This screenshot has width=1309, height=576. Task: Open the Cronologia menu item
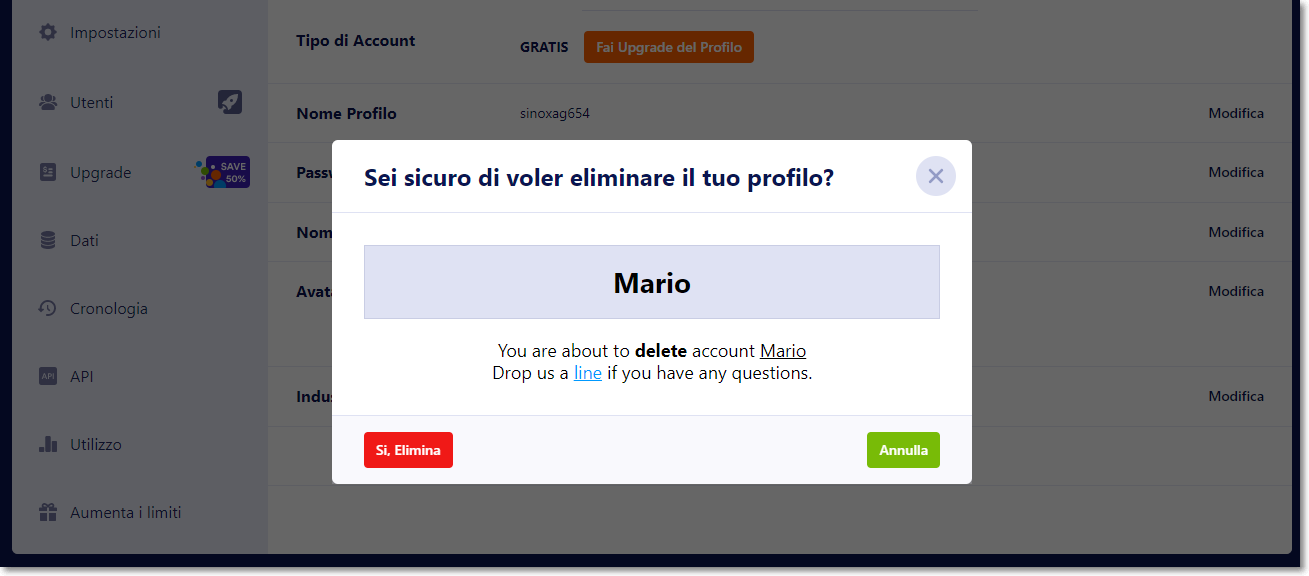pos(109,308)
